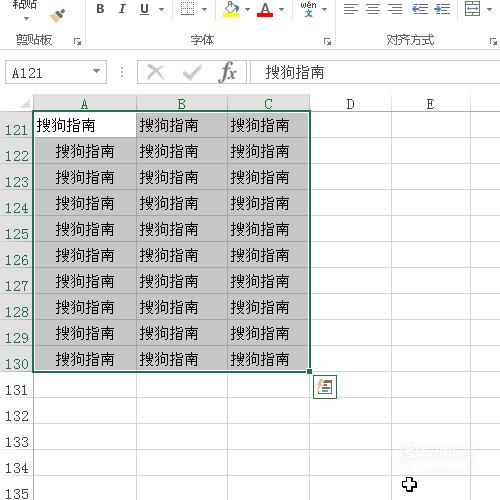Open Alignment dialog launcher
The width and height of the screenshot is (500, 500).
[493, 41]
